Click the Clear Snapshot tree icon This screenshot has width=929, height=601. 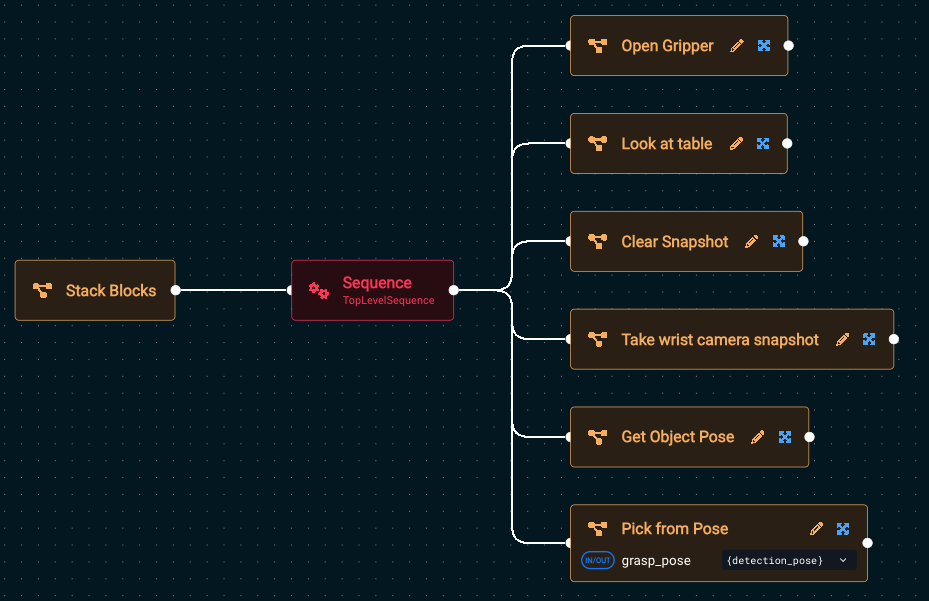[x=597, y=241]
